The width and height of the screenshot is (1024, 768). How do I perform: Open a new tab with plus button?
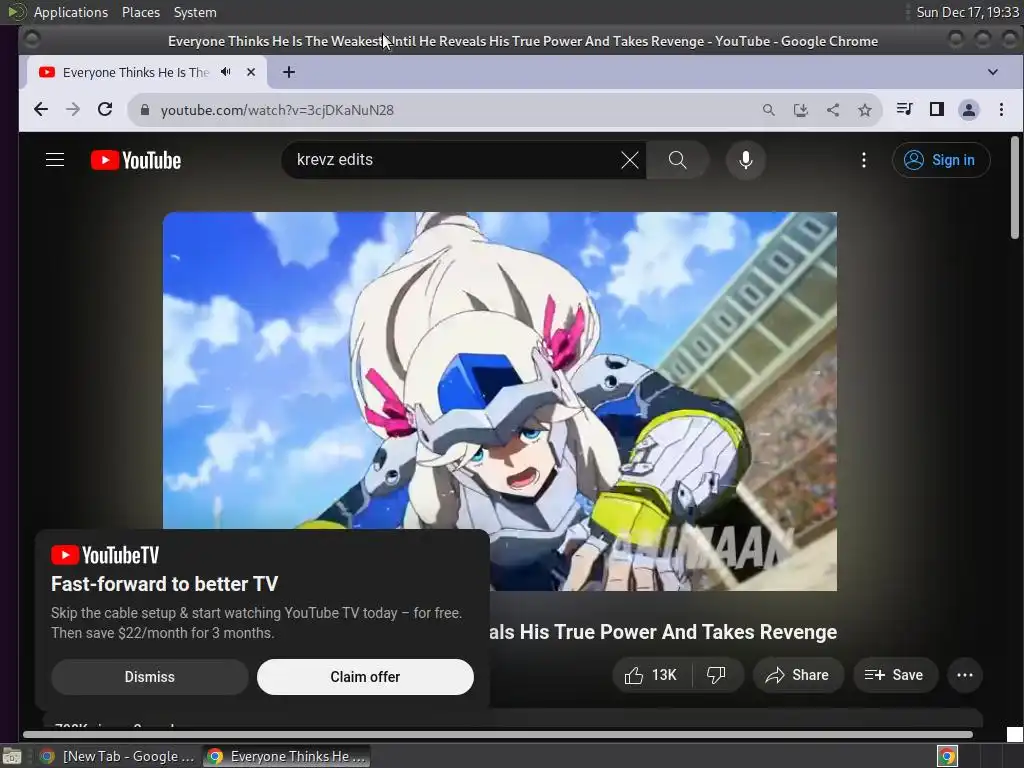[x=289, y=72]
